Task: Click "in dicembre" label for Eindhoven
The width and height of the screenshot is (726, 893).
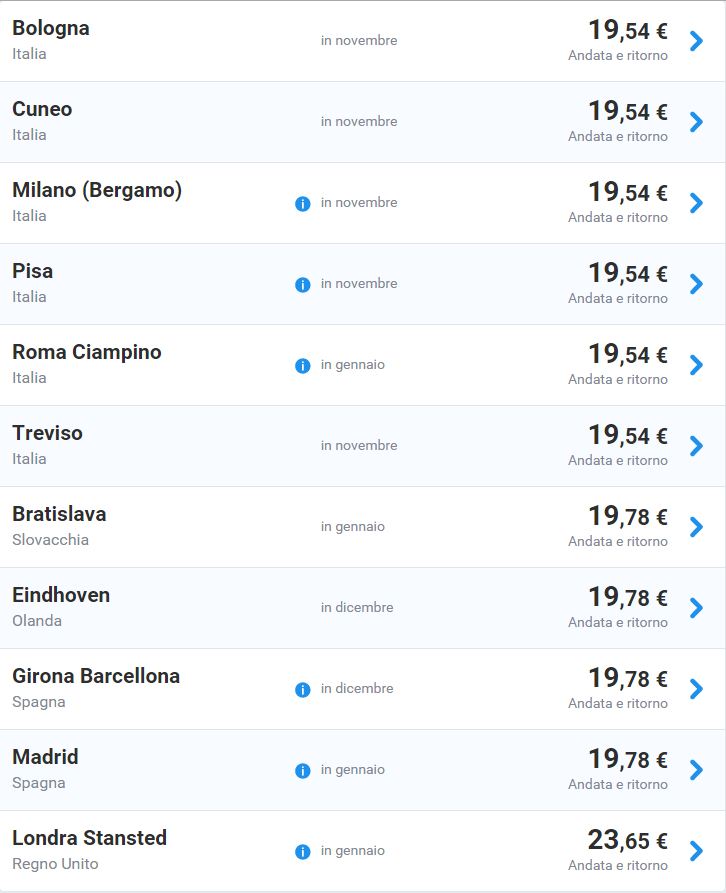Action: point(357,607)
